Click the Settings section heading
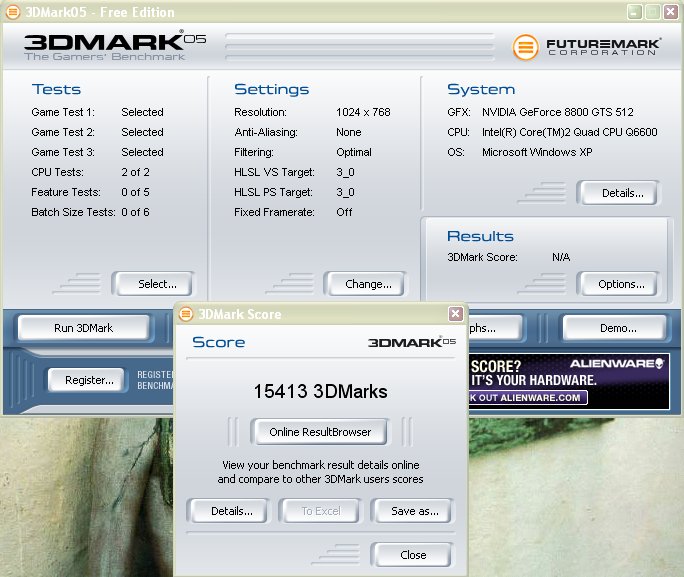Screen dimensions: 684x577 (271, 89)
